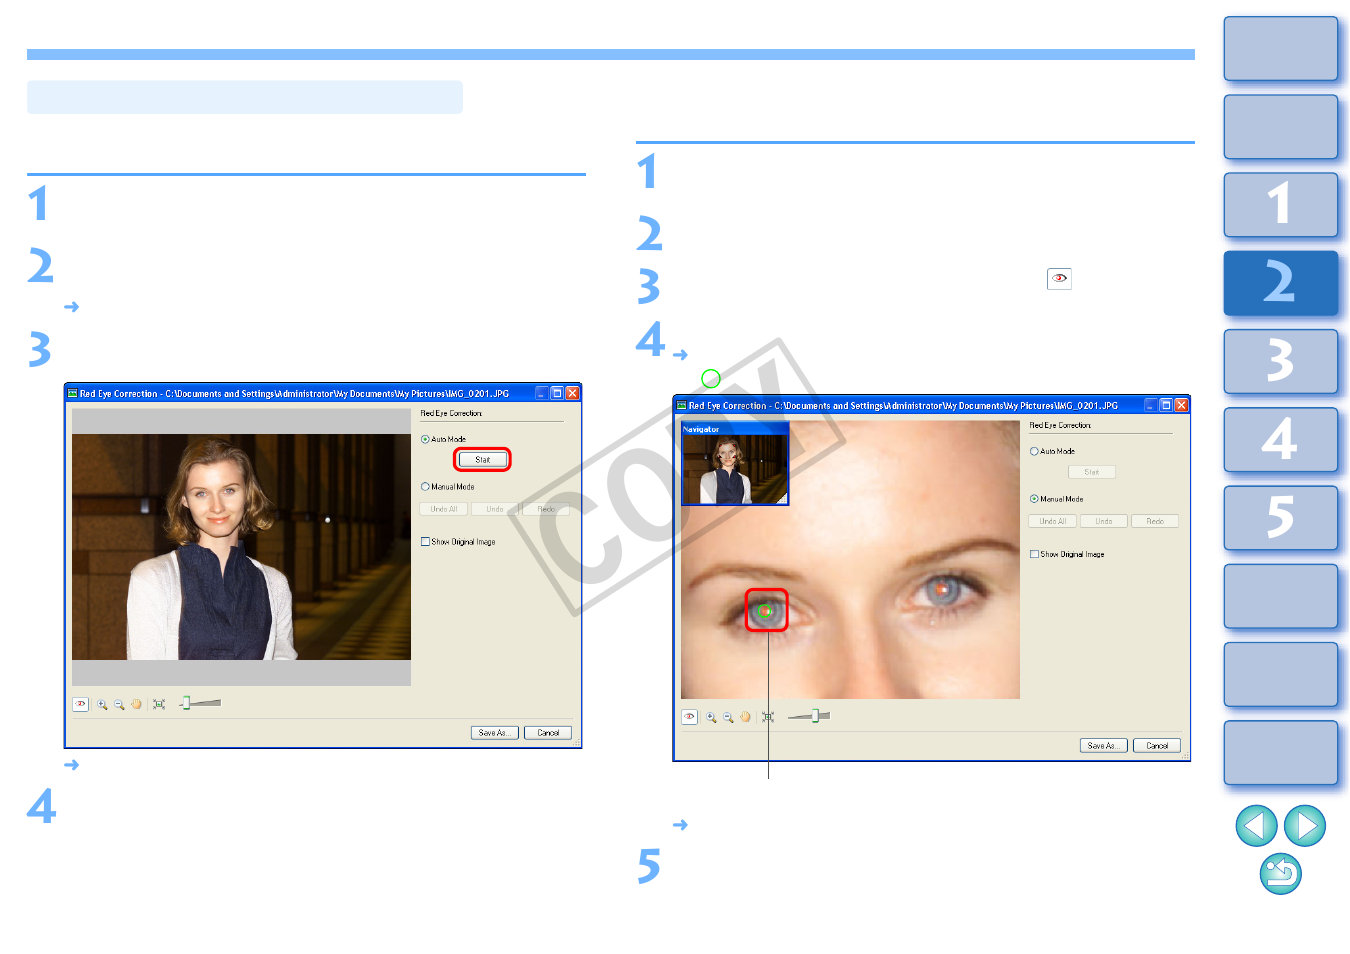Choose the Hand pan tool in right dialog
The width and height of the screenshot is (1350, 954).
746,716
